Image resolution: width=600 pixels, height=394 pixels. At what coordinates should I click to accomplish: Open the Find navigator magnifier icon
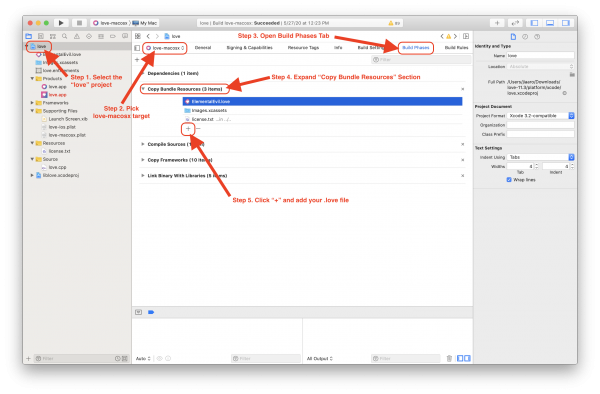click(65, 36)
